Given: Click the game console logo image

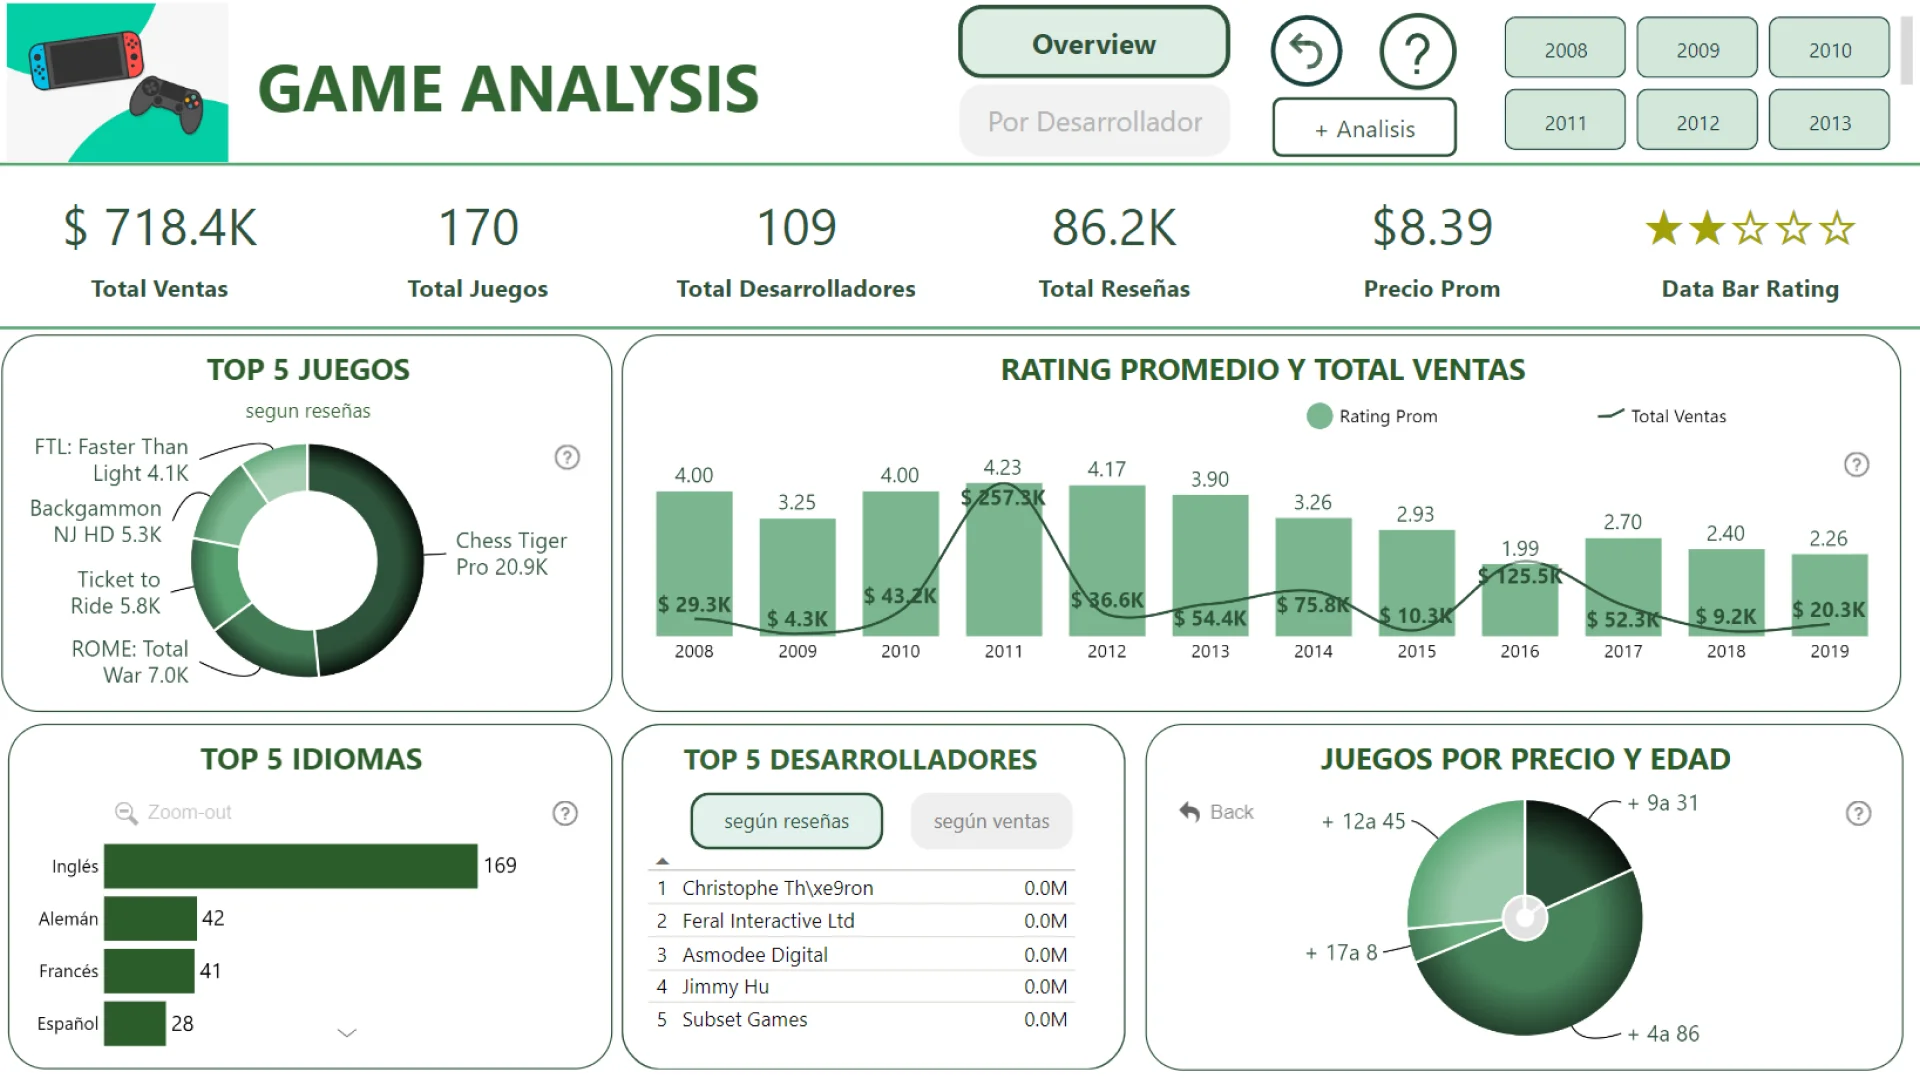Looking at the screenshot, I should (x=118, y=82).
